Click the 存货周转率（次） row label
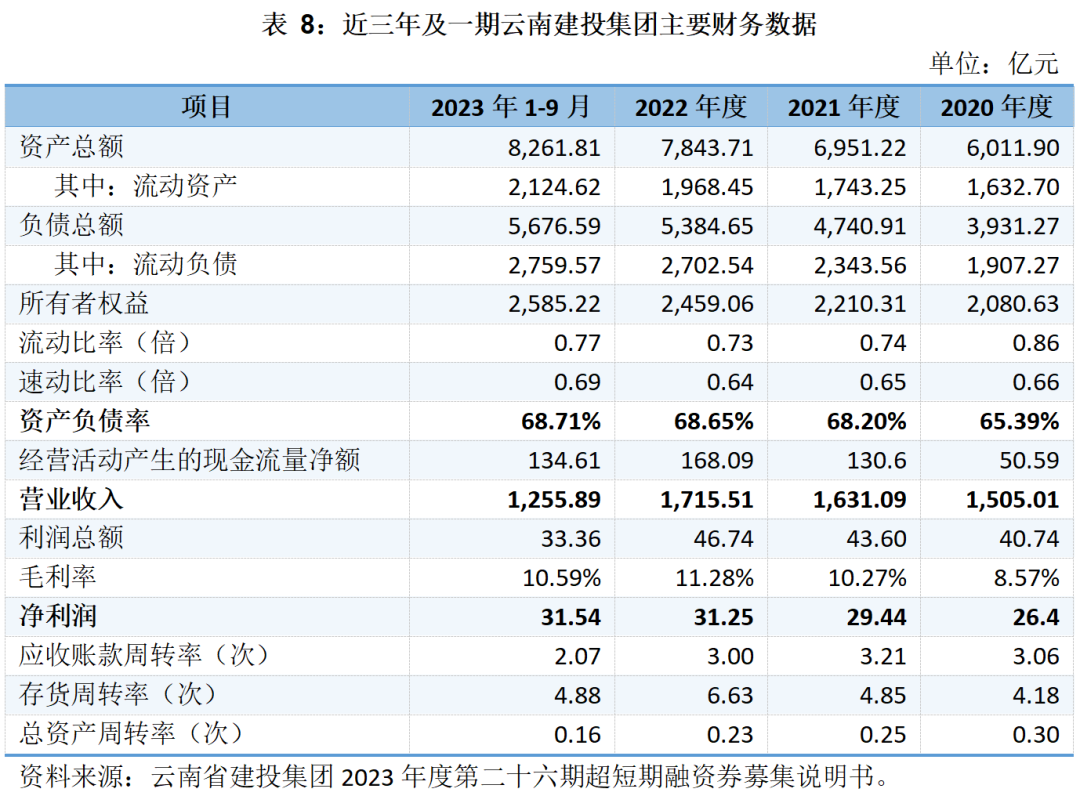 pos(118,694)
